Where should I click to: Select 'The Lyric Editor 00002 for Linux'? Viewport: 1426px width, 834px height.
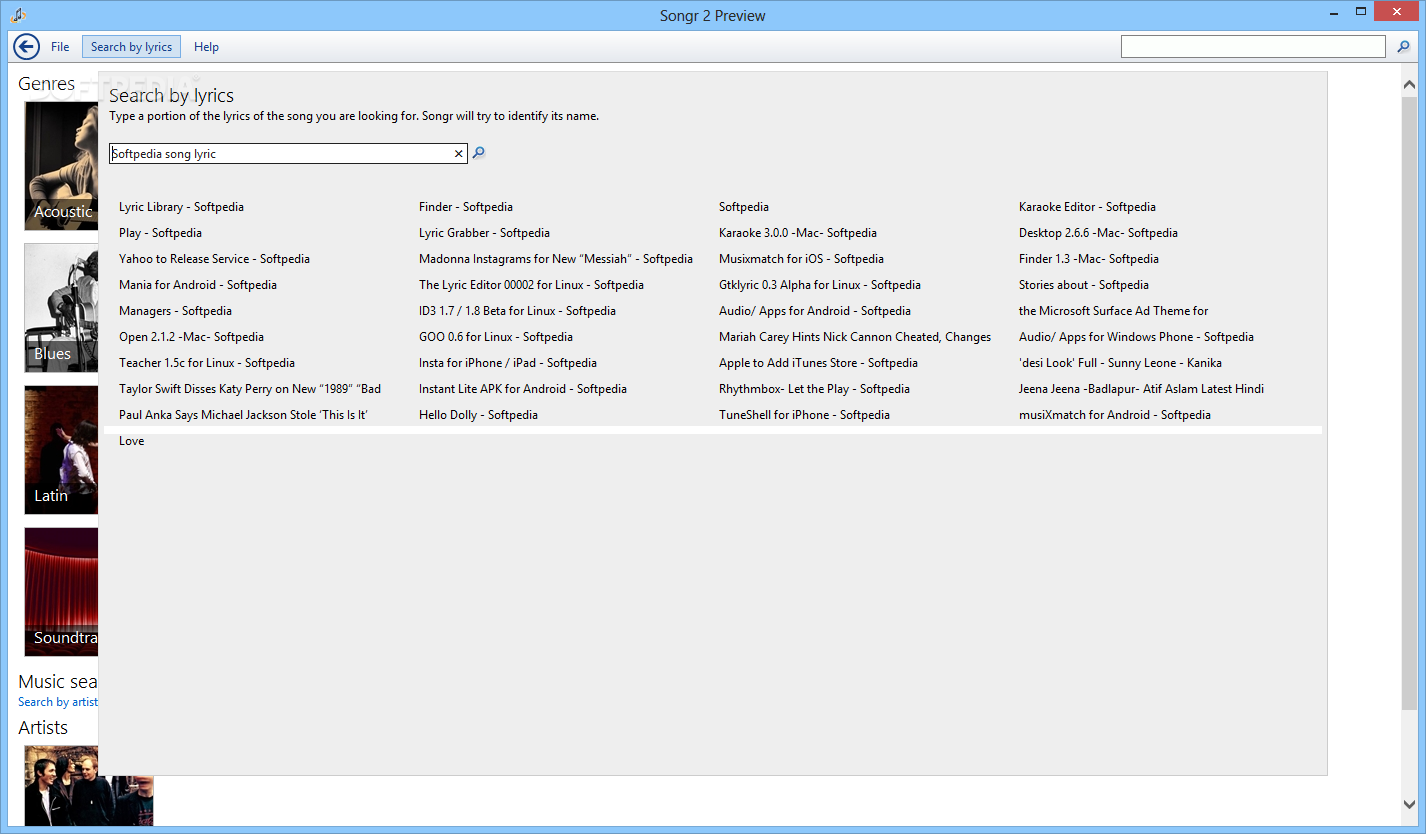pos(531,285)
